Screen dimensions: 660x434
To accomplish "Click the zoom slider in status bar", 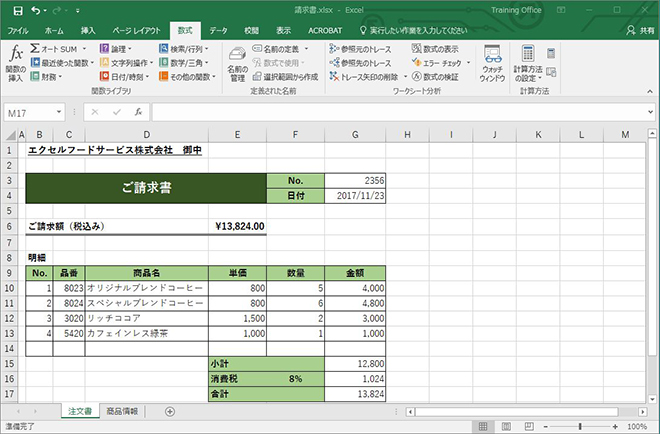I will (x=598, y=425).
